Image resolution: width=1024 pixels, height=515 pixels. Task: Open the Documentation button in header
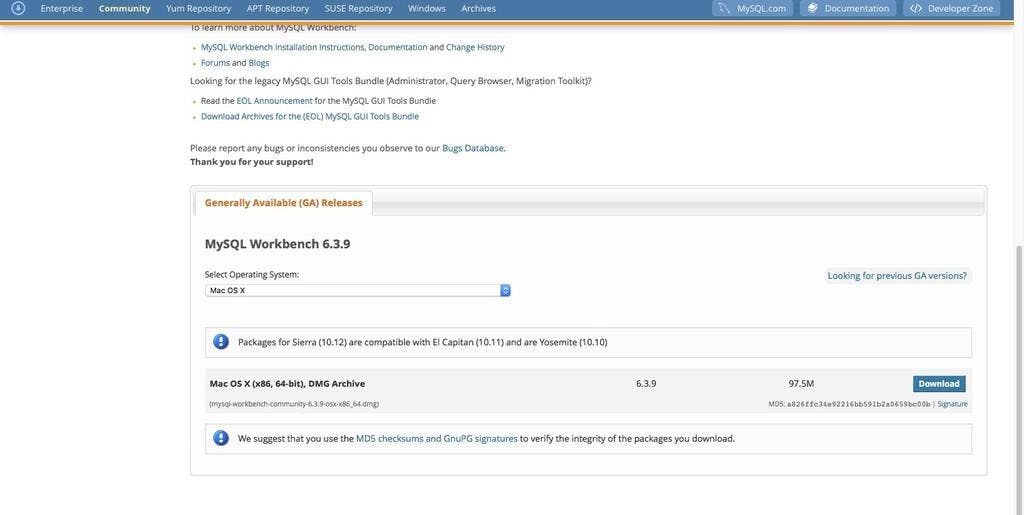pos(848,8)
